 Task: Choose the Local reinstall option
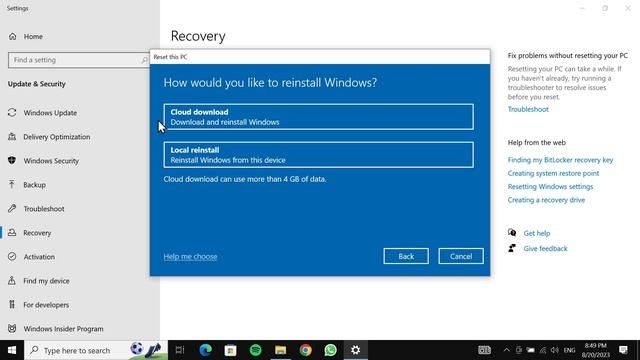318,155
